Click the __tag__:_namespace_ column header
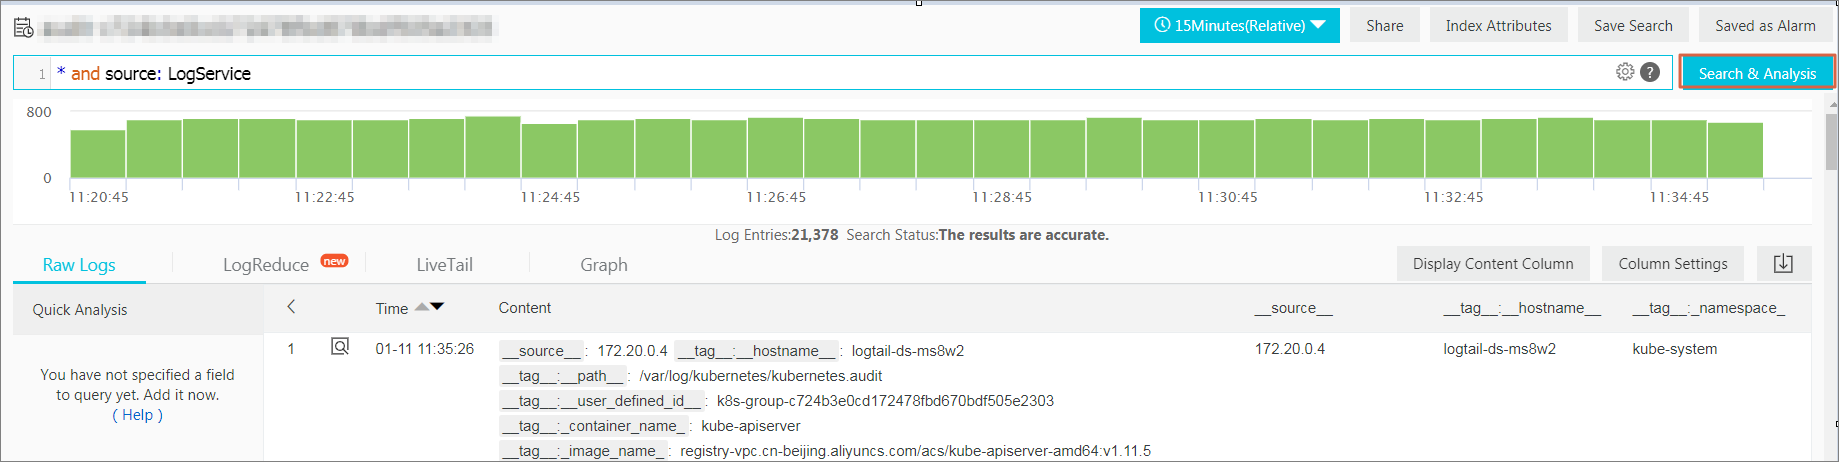 [1709, 308]
